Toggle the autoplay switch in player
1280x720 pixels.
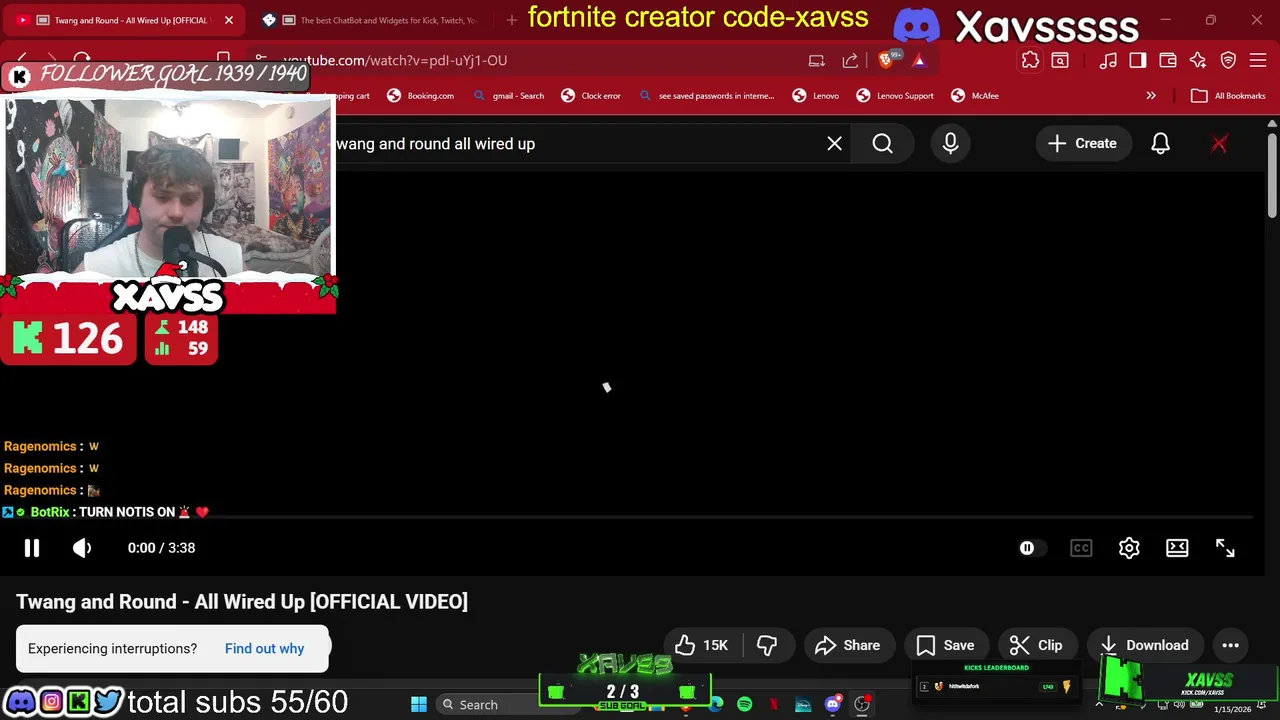pyautogui.click(x=1032, y=548)
